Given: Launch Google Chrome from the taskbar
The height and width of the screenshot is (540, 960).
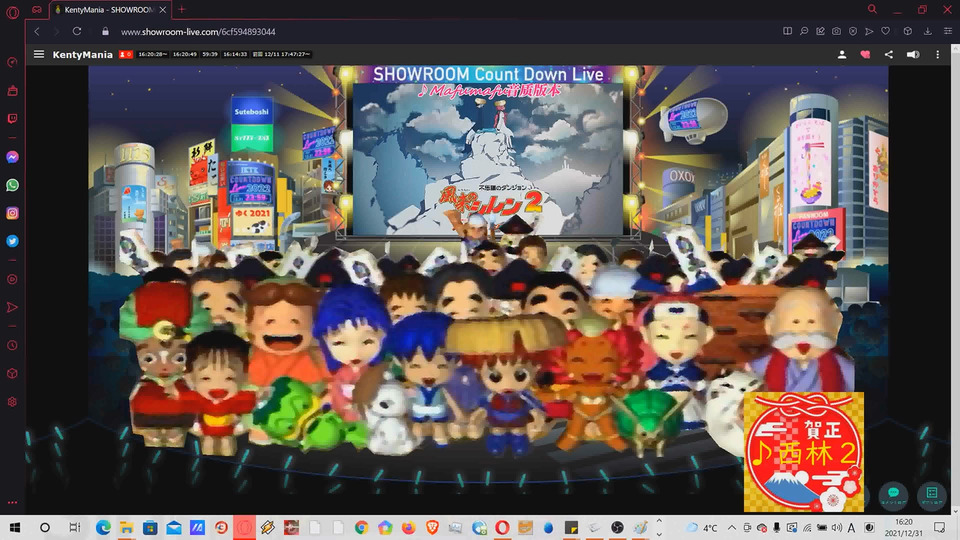Looking at the screenshot, I should click(x=361, y=527).
